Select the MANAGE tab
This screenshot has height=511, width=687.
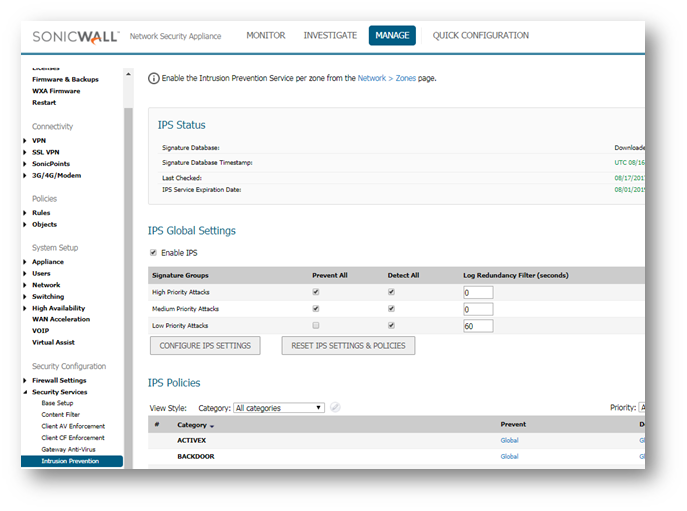pos(392,35)
